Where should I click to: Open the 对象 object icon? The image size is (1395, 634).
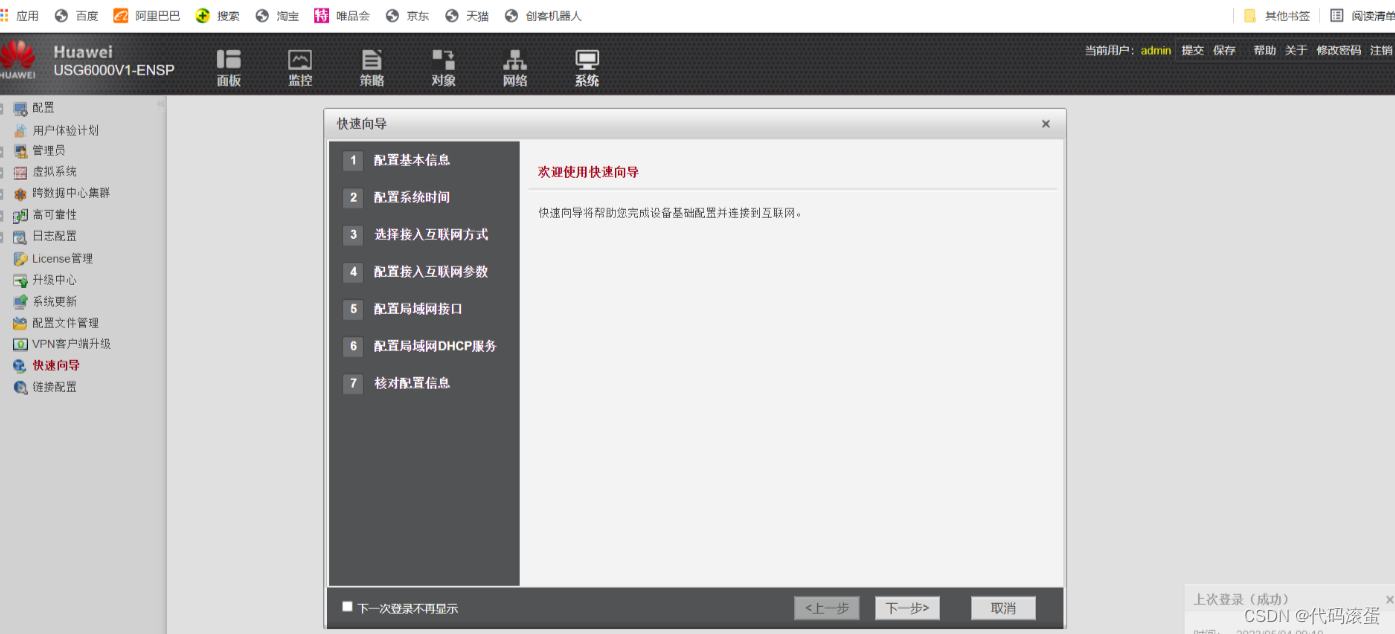tap(444, 60)
